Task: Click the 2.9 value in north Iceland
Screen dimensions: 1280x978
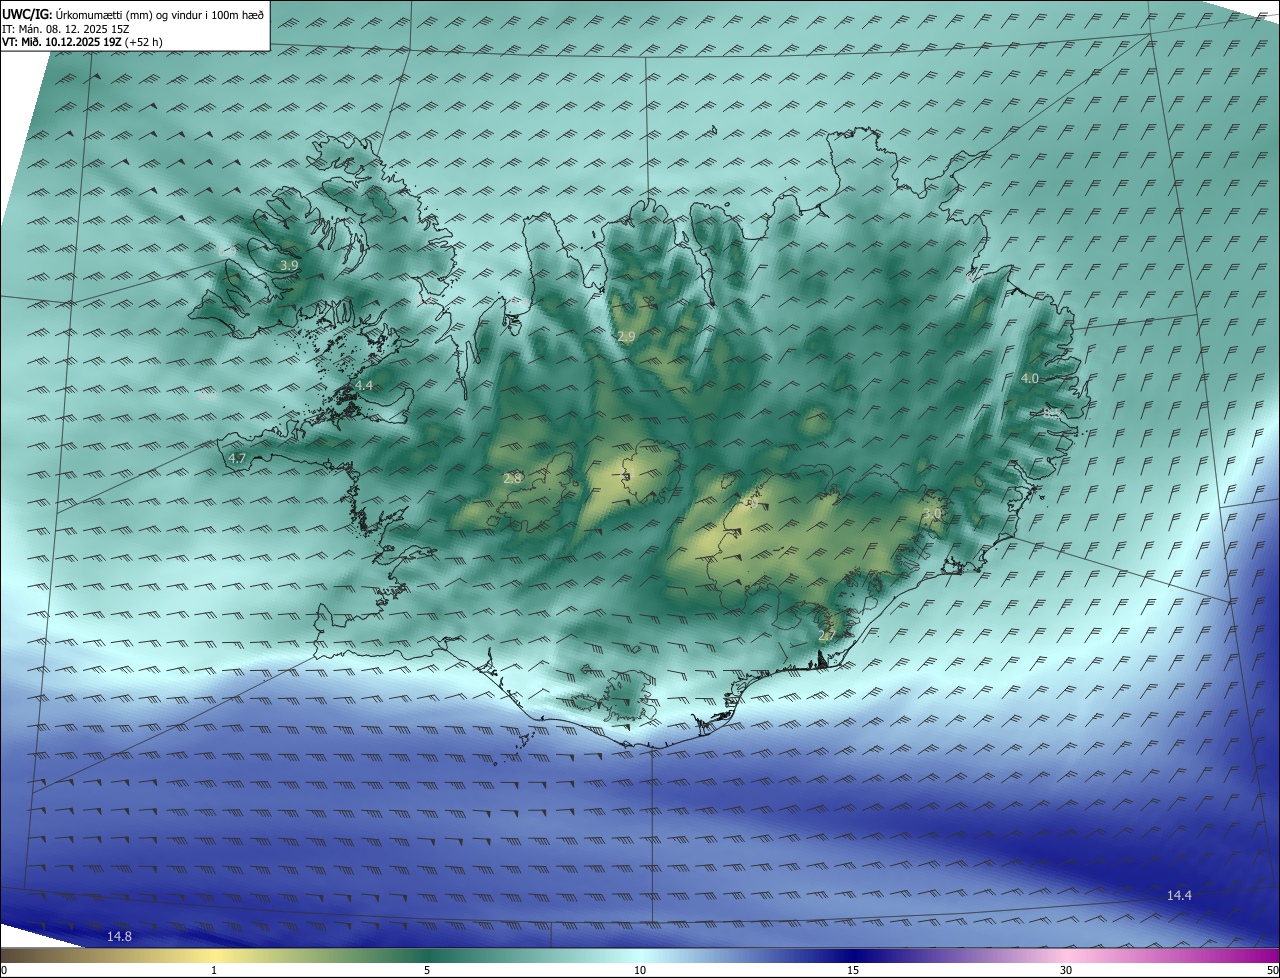Action: 626,337
